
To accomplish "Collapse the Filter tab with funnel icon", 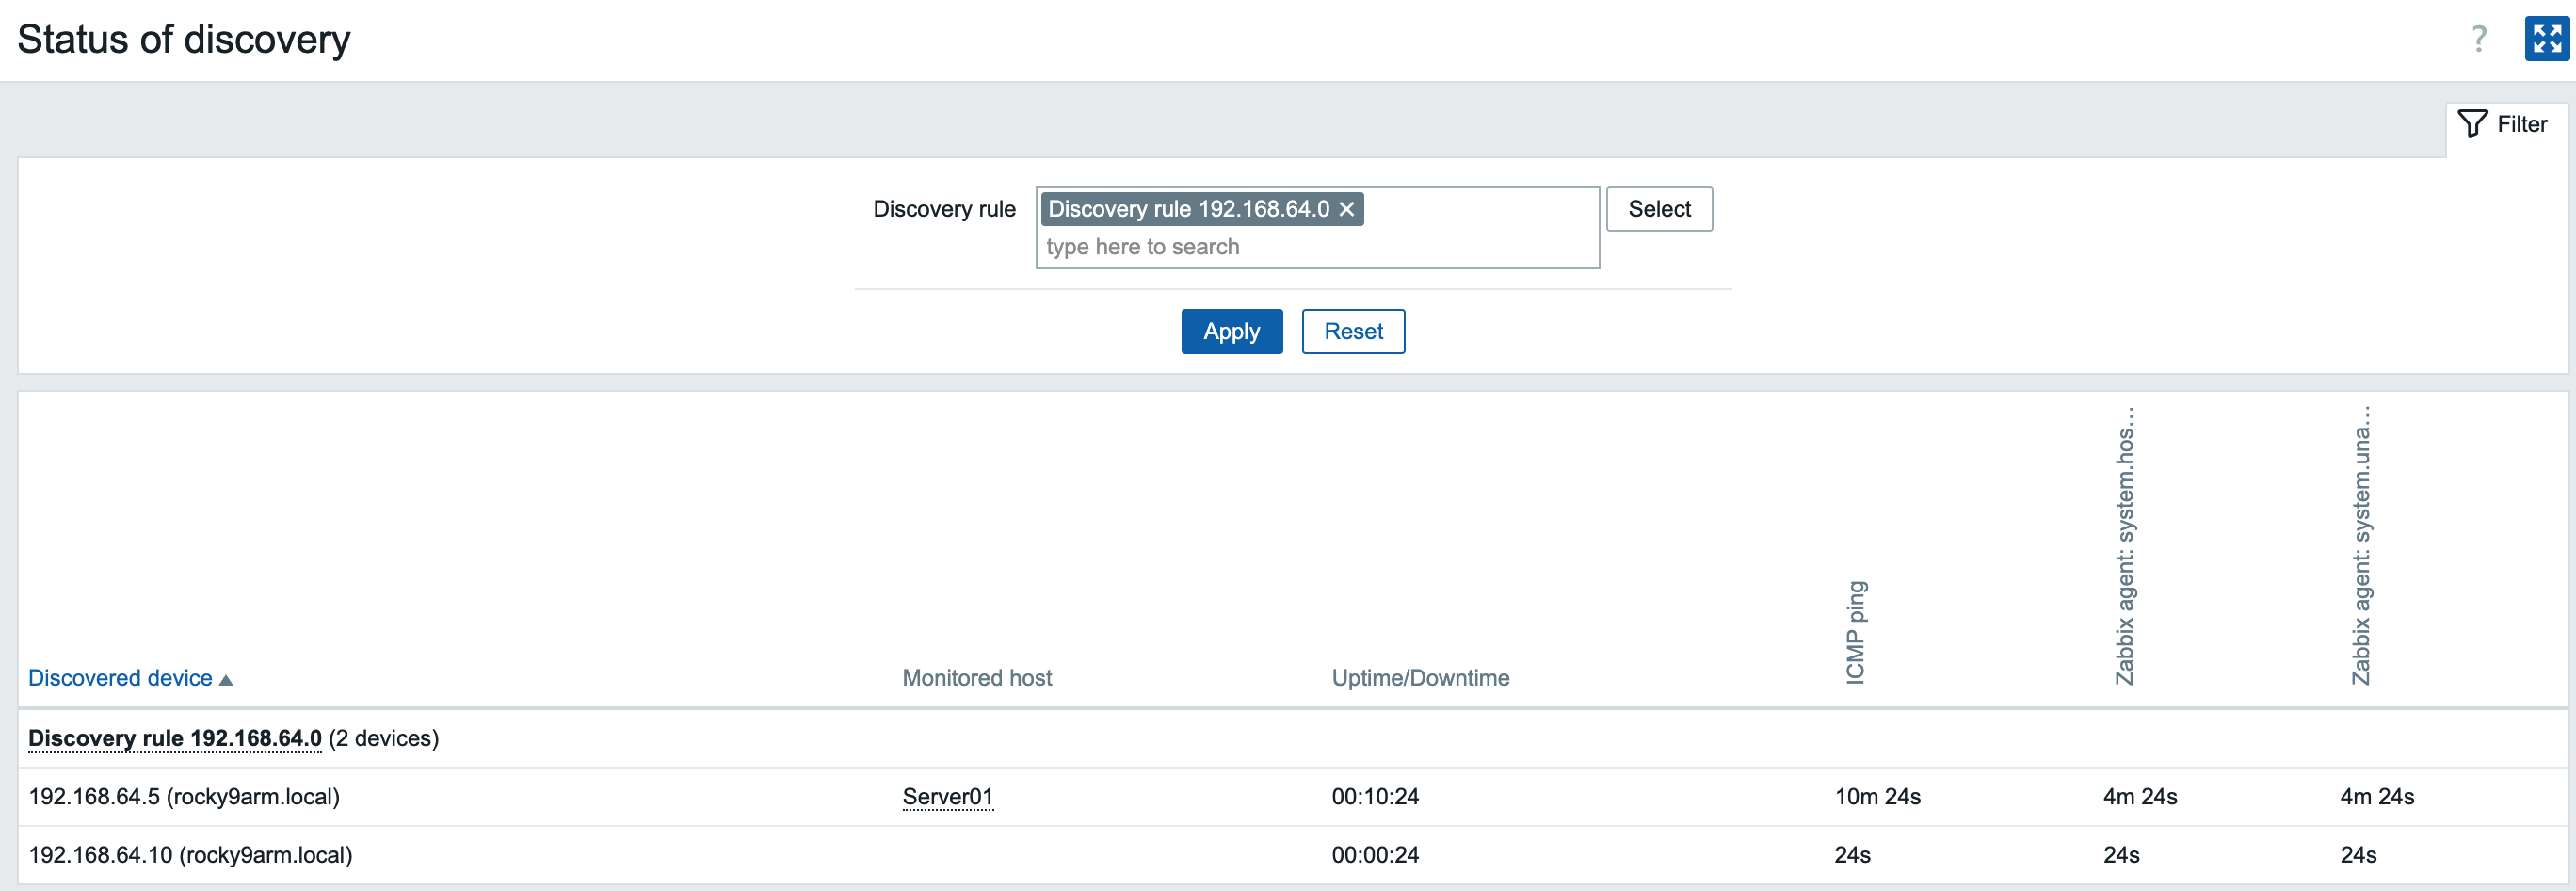I will point(2505,124).
